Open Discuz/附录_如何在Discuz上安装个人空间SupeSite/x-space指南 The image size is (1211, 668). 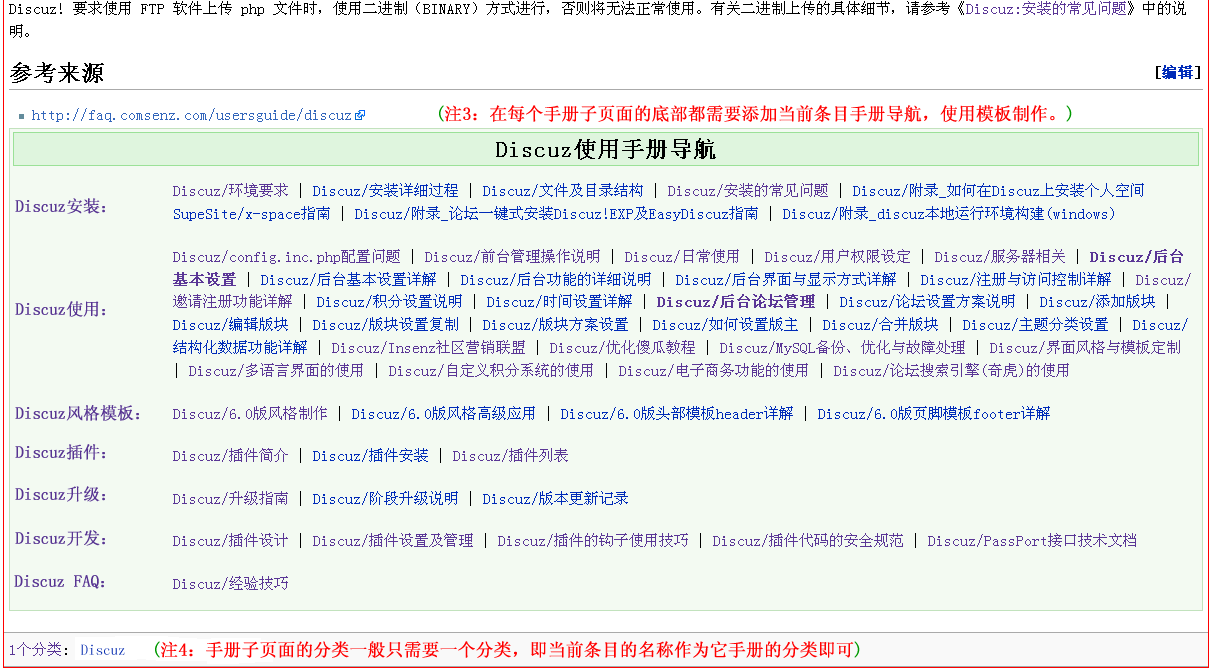[998, 190]
